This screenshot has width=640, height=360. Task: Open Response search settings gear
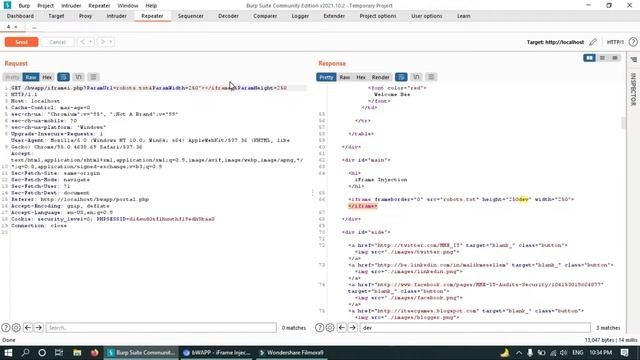tap(330, 327)
